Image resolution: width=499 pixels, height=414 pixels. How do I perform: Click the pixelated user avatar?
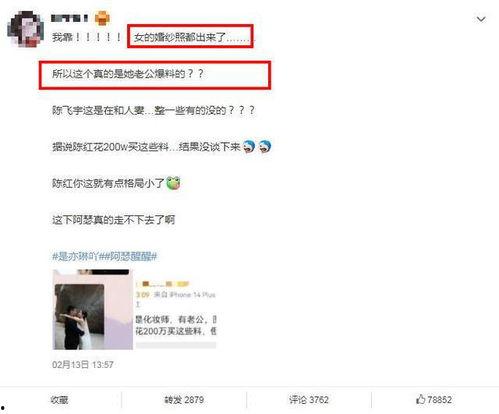pyautogui.click(x=26, y=29)
